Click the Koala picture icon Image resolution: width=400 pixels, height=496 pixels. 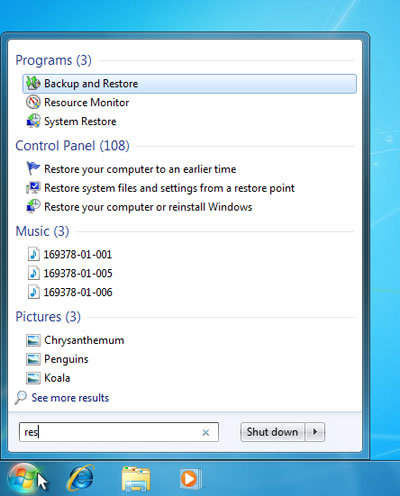(33, 378)
